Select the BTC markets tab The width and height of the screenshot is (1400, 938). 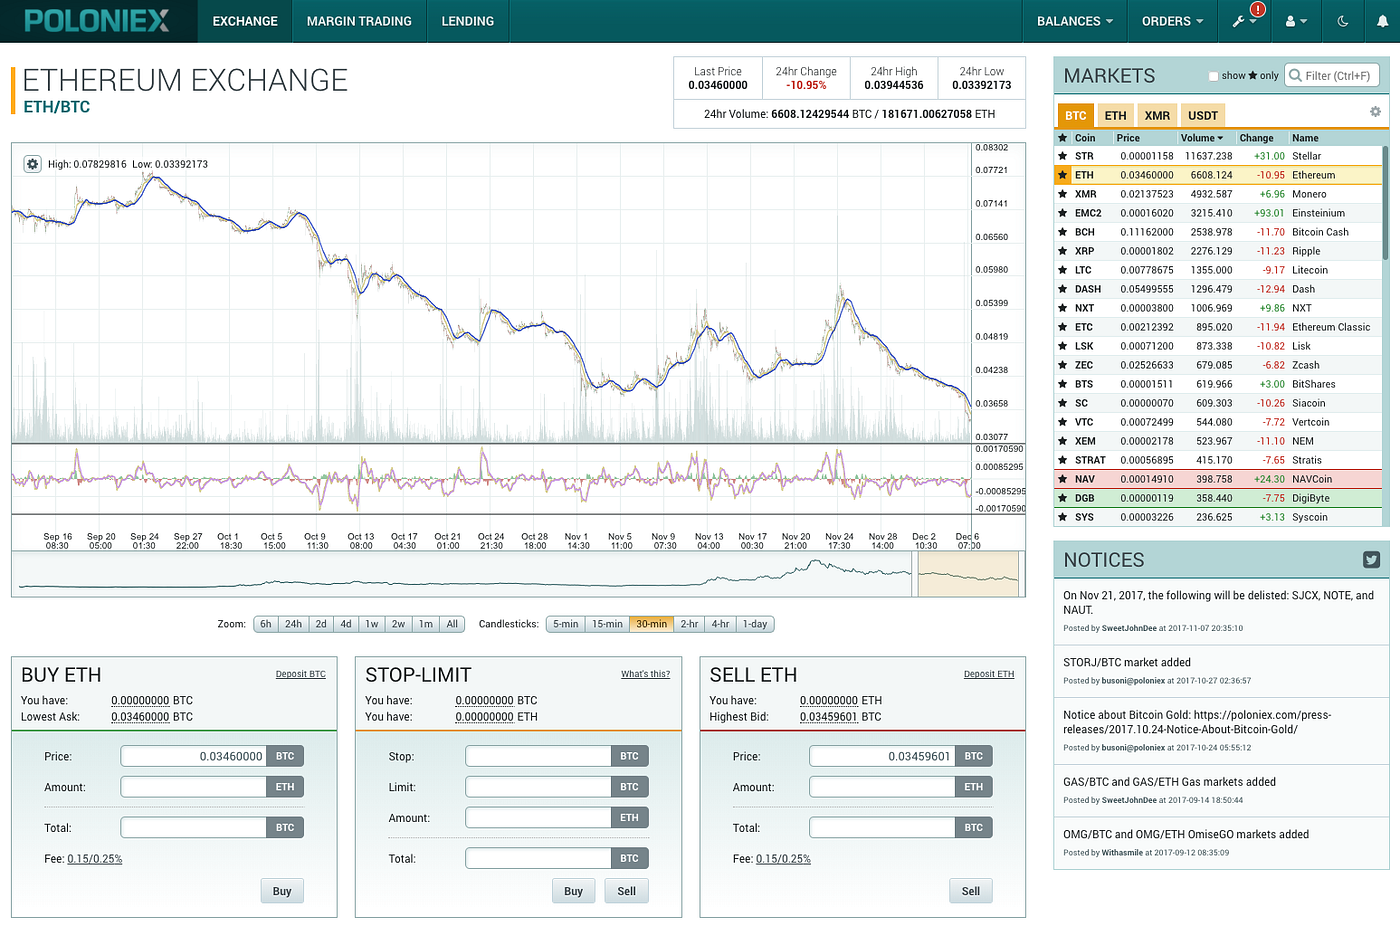(x=1075, y=115)
